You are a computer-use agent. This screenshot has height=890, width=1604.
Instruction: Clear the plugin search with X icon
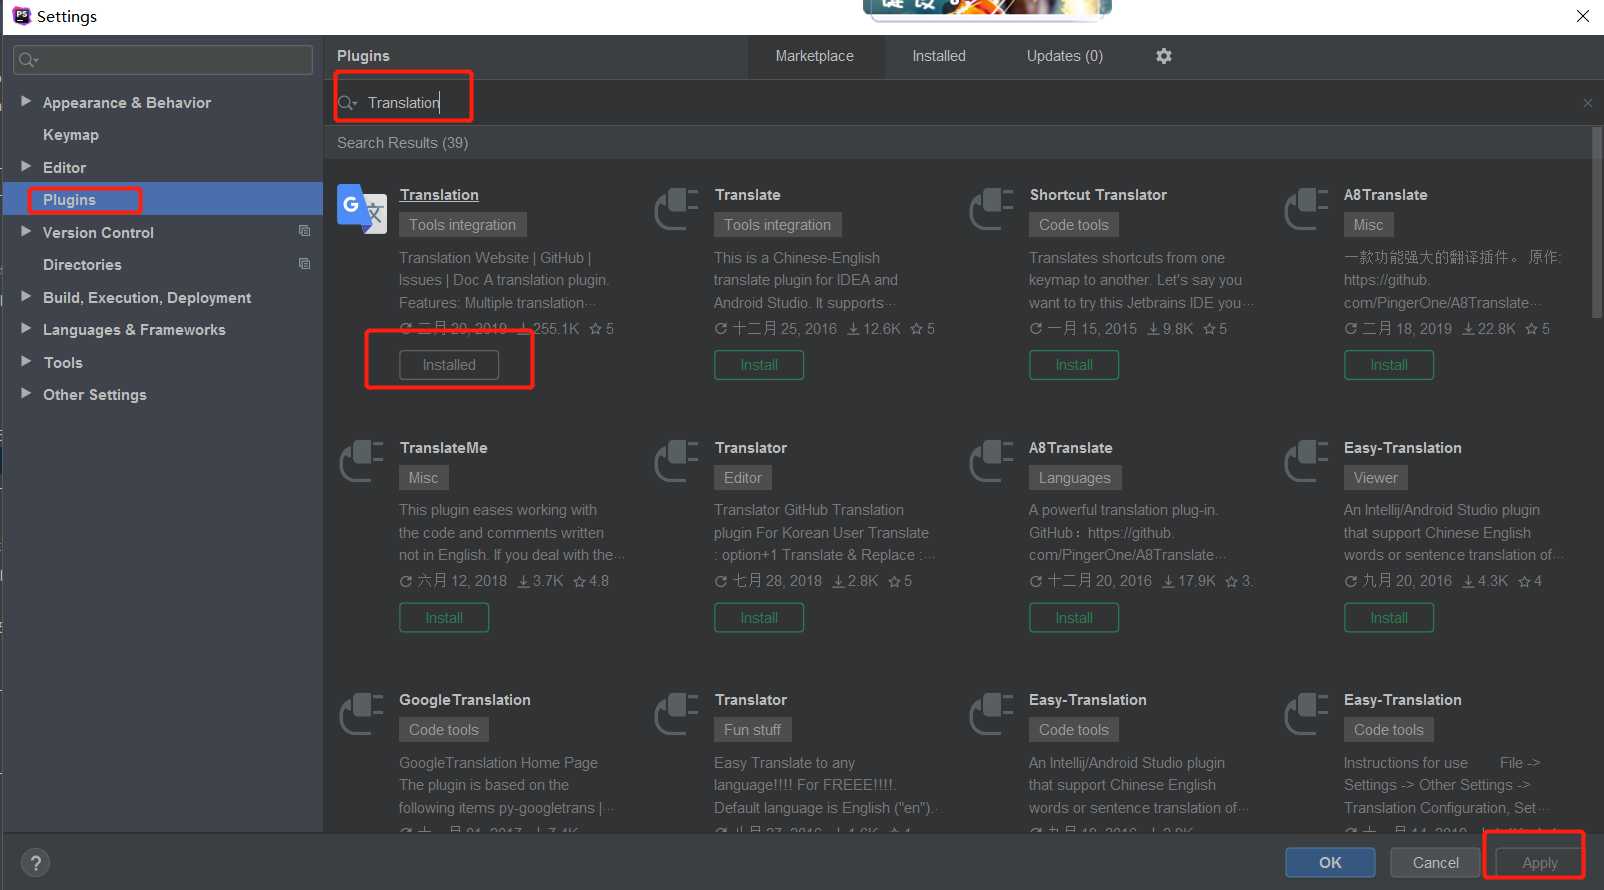tap(1588, 103)
